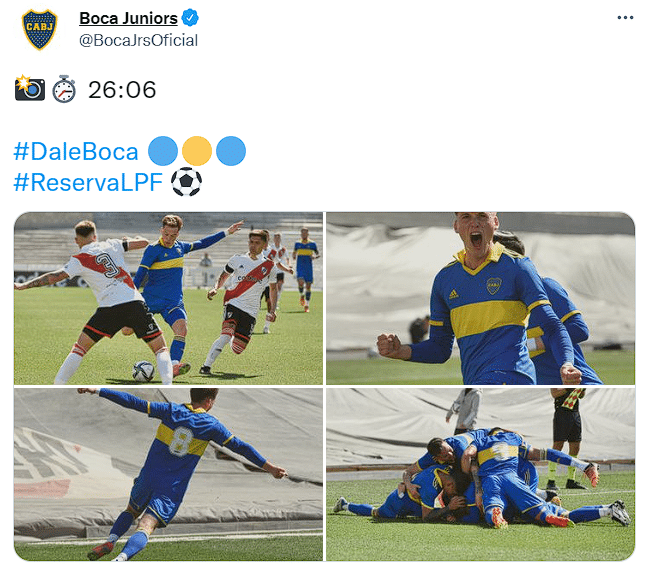Open the #DaleBoca hashtag
The width and height of the screenshot is (645, 565).
[x=76, y=151]
